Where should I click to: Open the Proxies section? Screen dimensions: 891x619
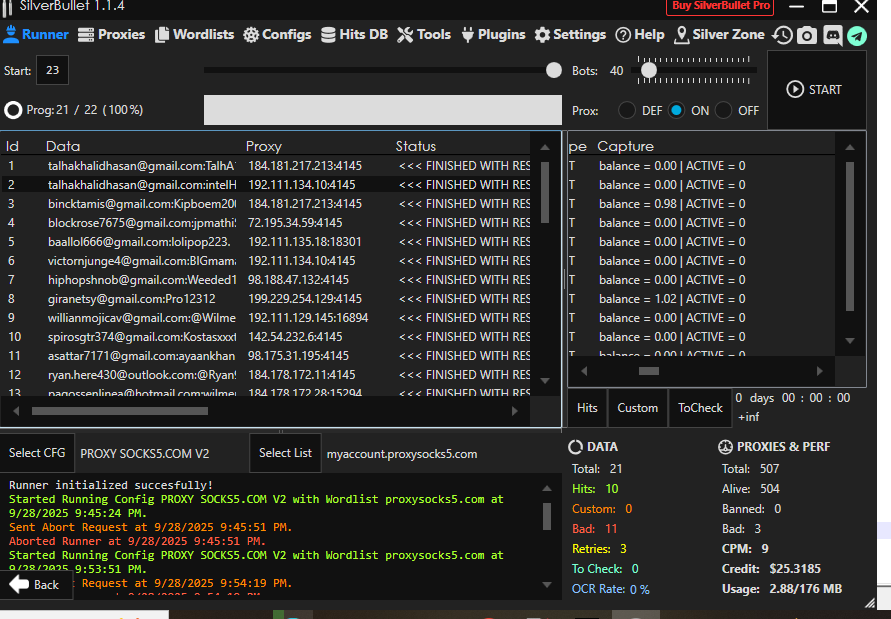tap(111, 34)
